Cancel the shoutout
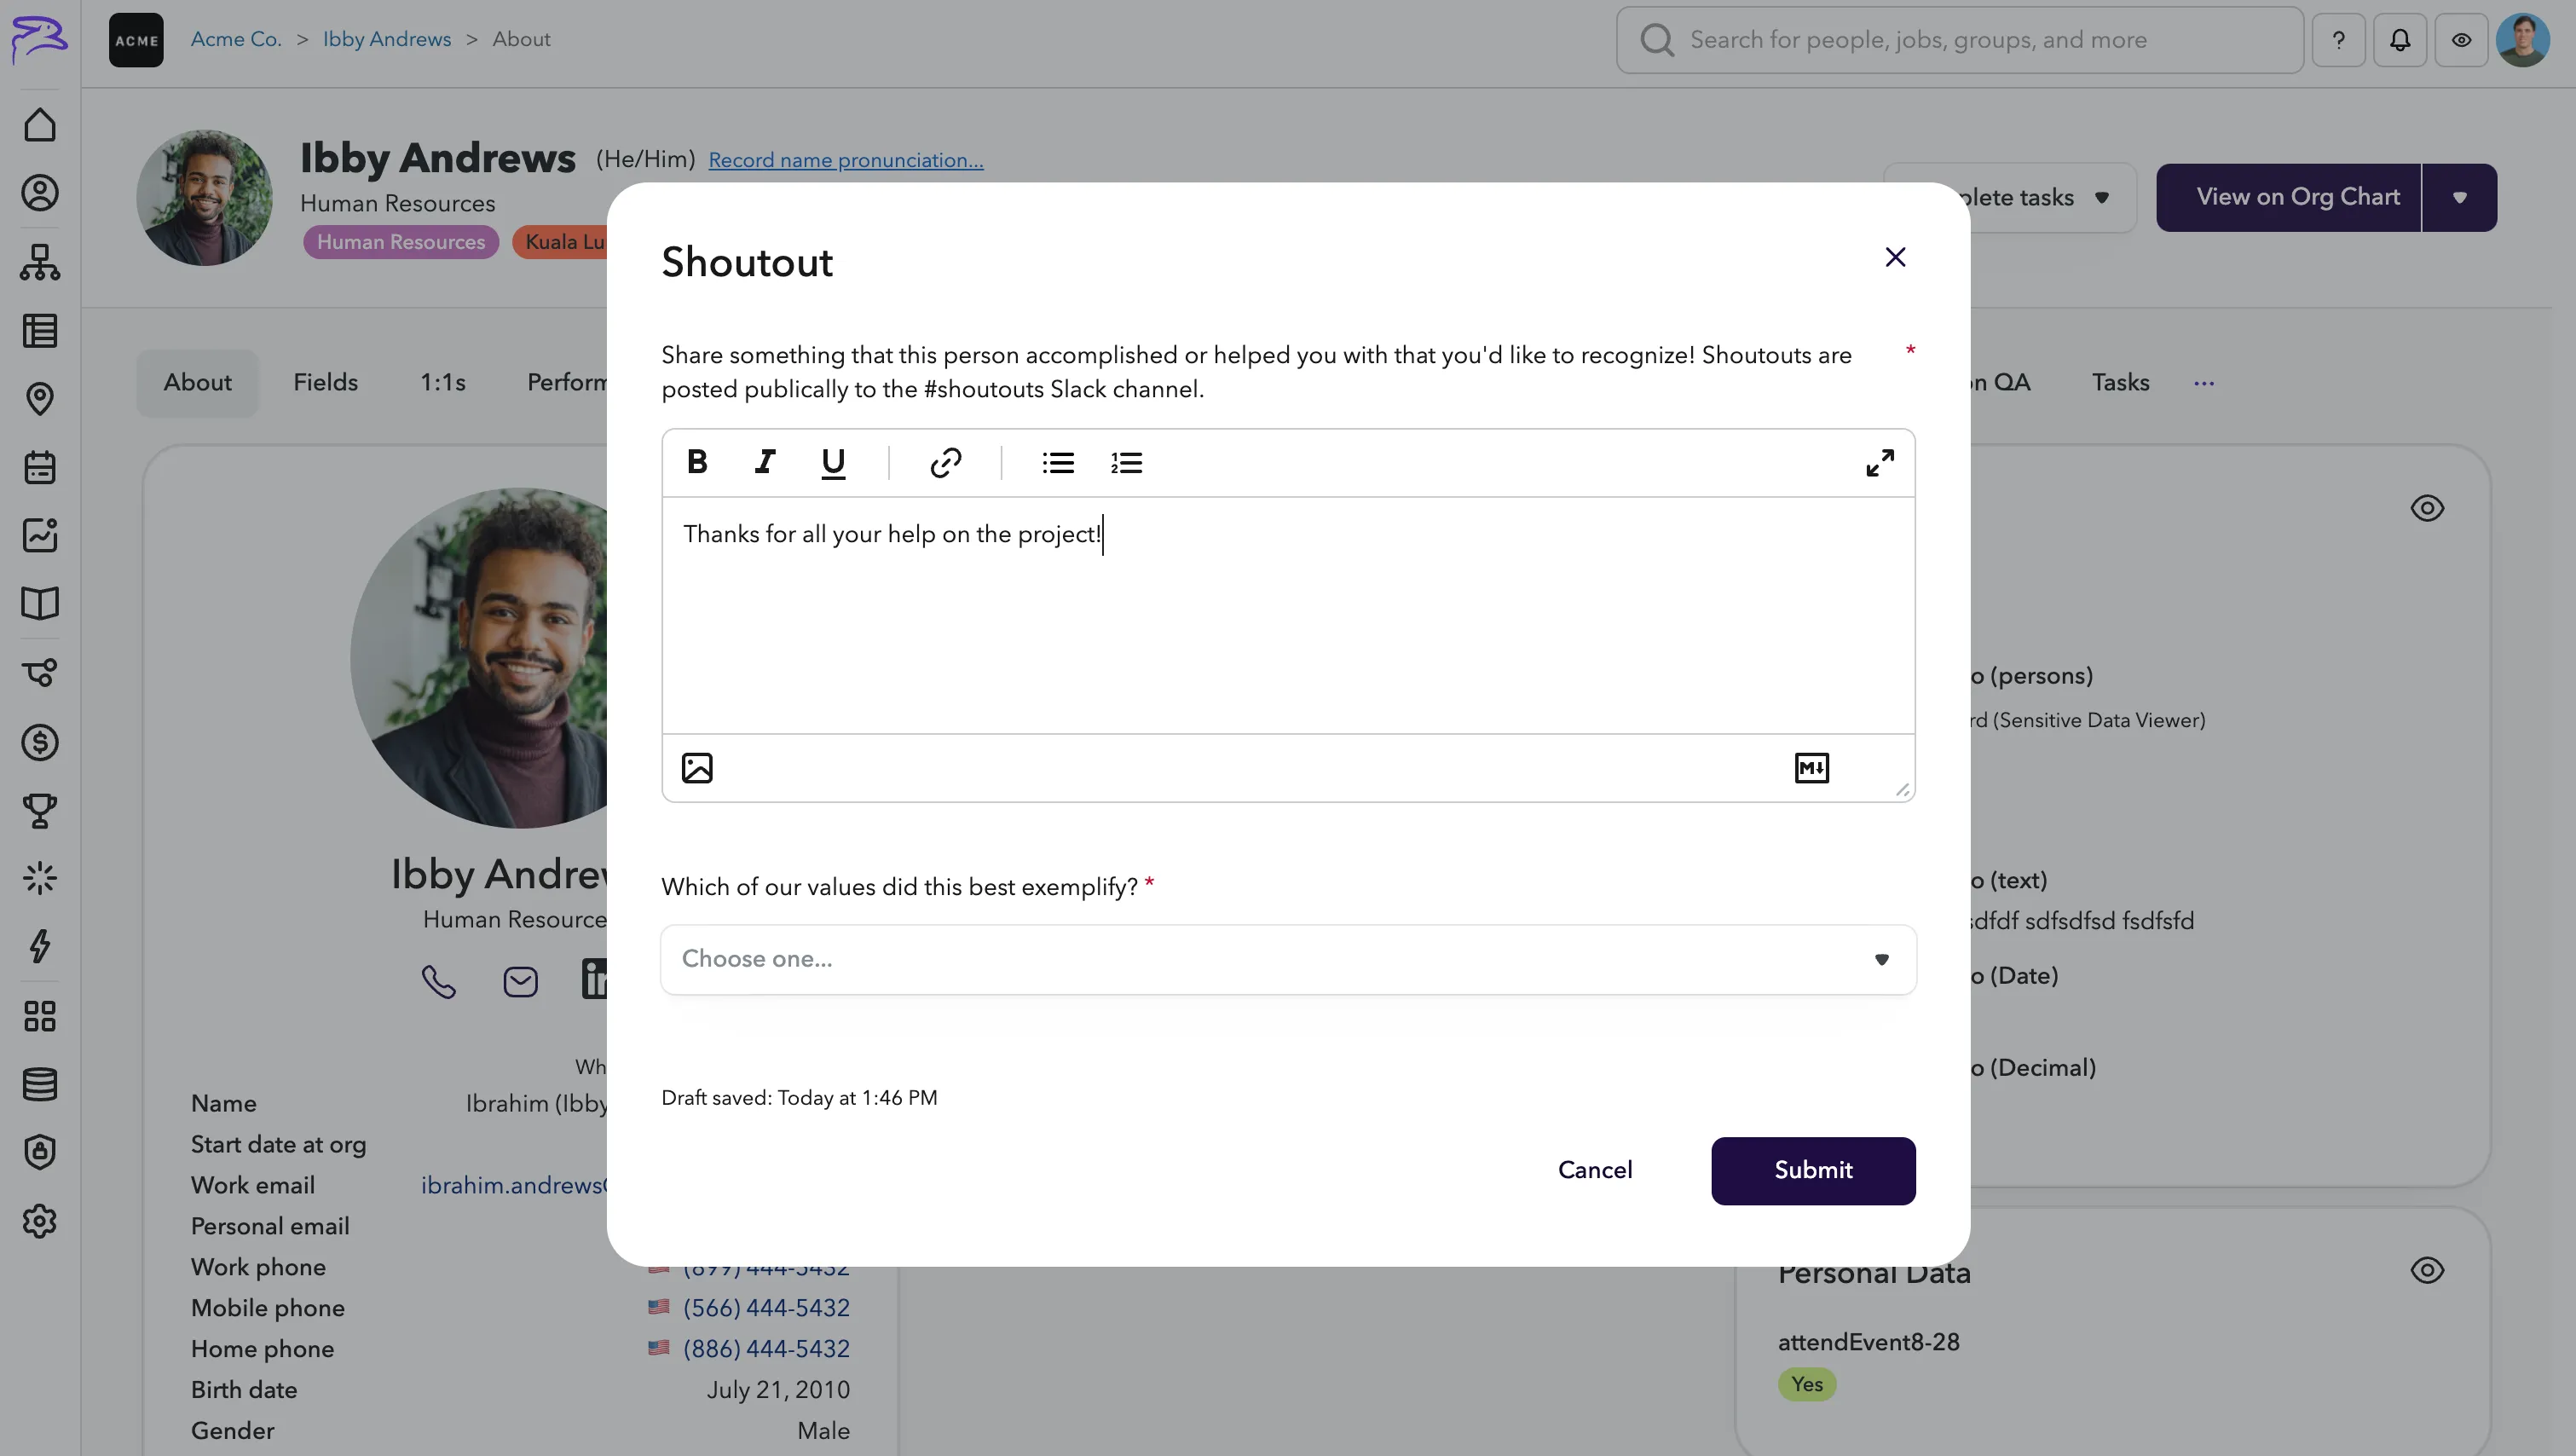Image resolution: width=2576 pixels, height=1456 pixels. point(1595,1170)
